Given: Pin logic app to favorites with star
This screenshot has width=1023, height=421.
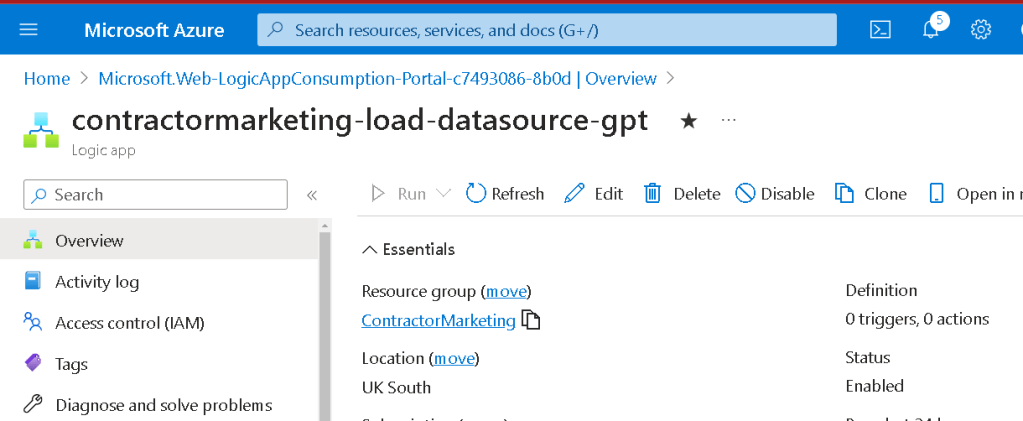Looking at the screenshot, I should [x=688, y=121].
